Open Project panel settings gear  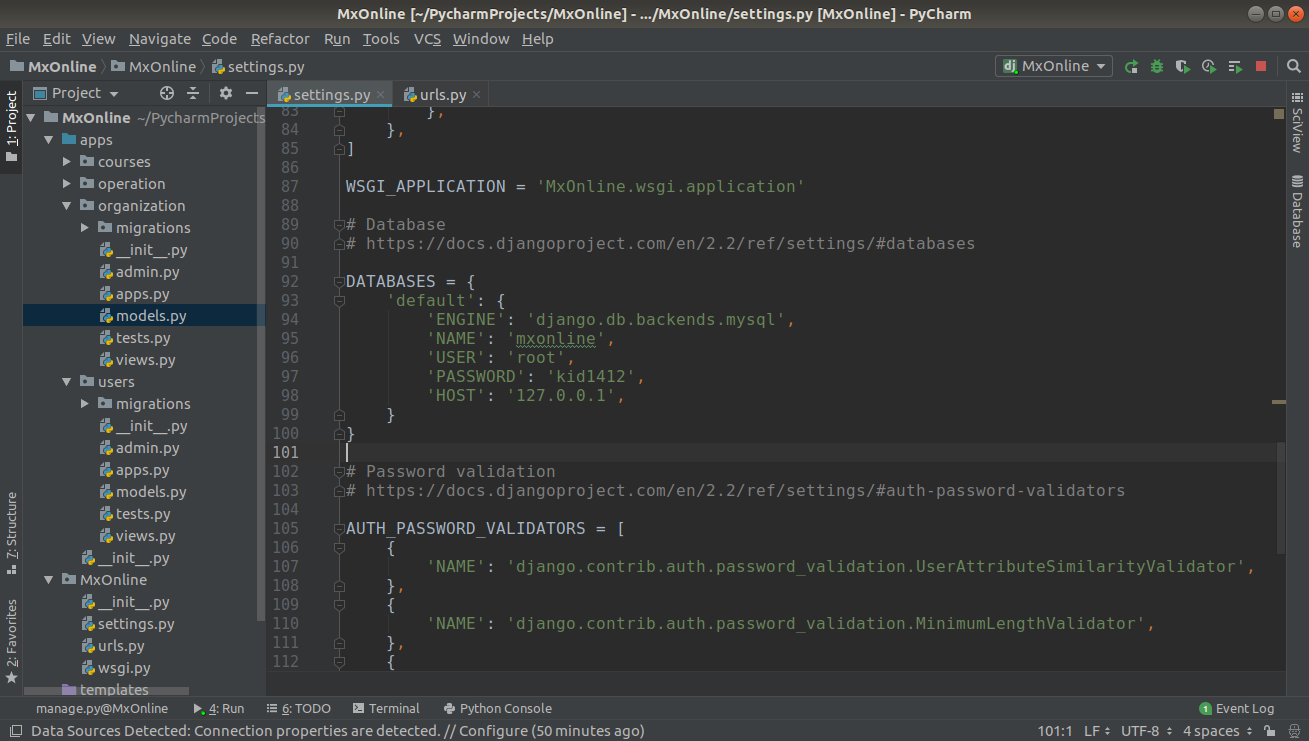[225, 92]
